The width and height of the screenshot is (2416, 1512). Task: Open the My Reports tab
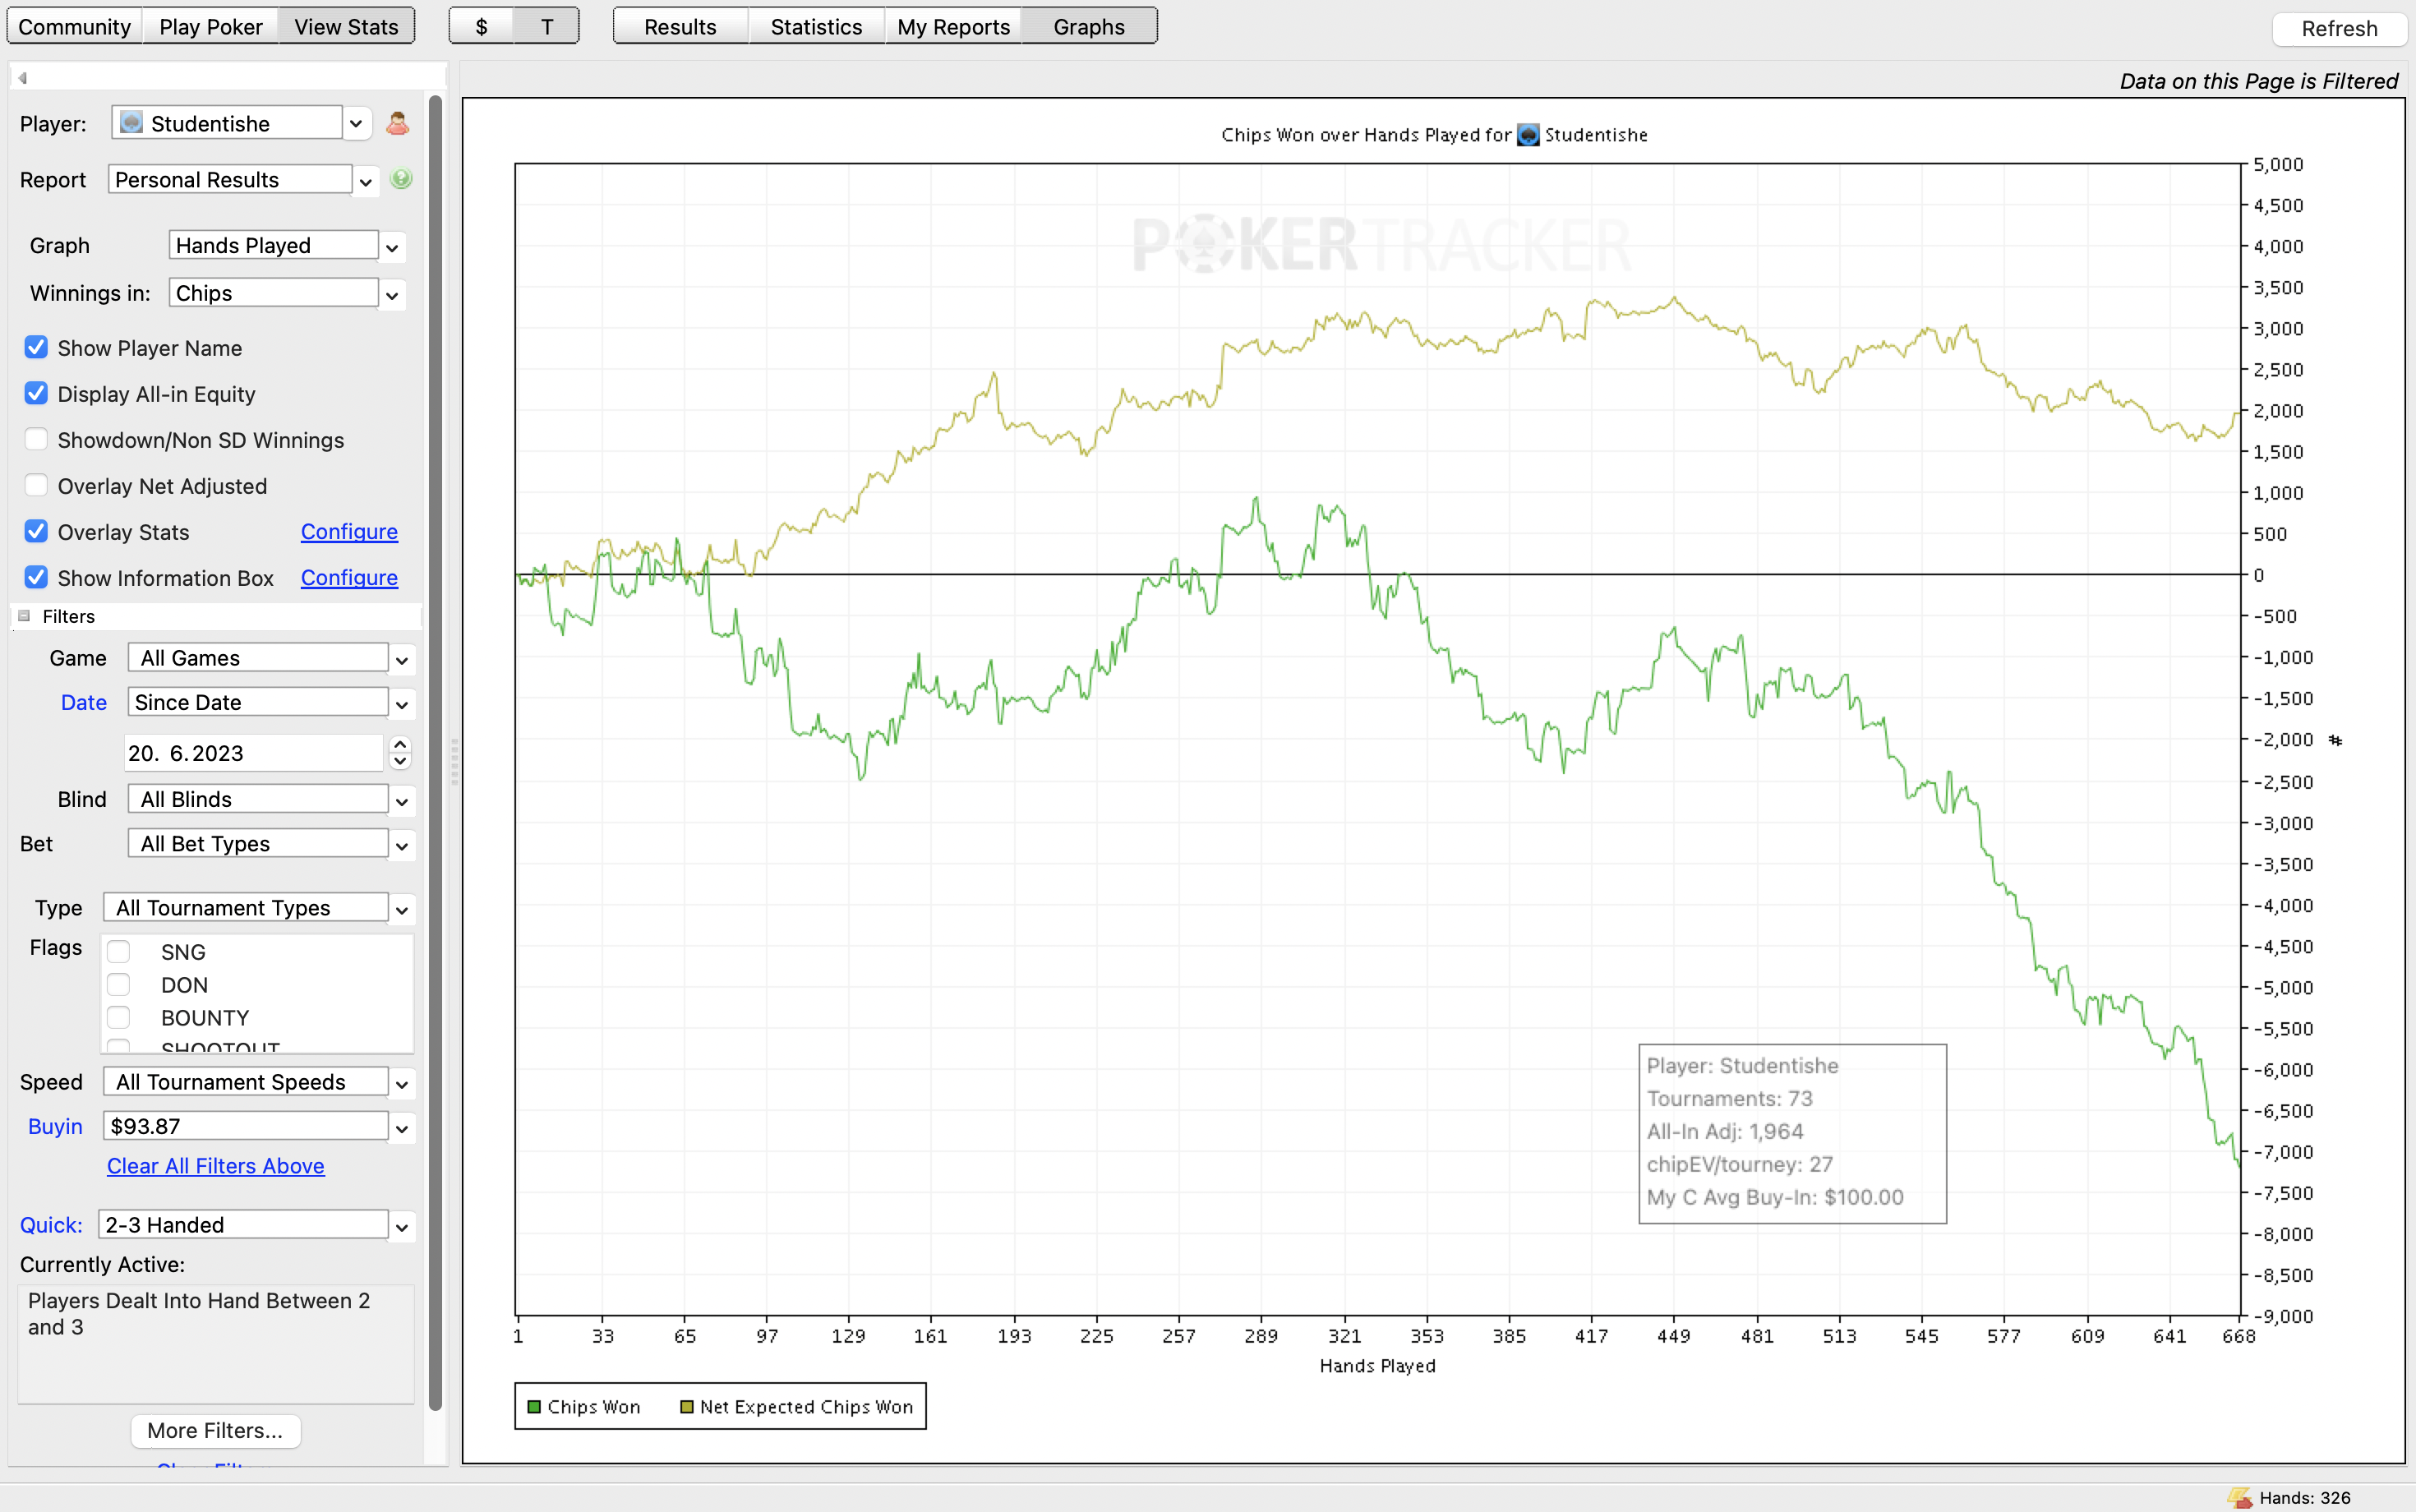[953, 26]
